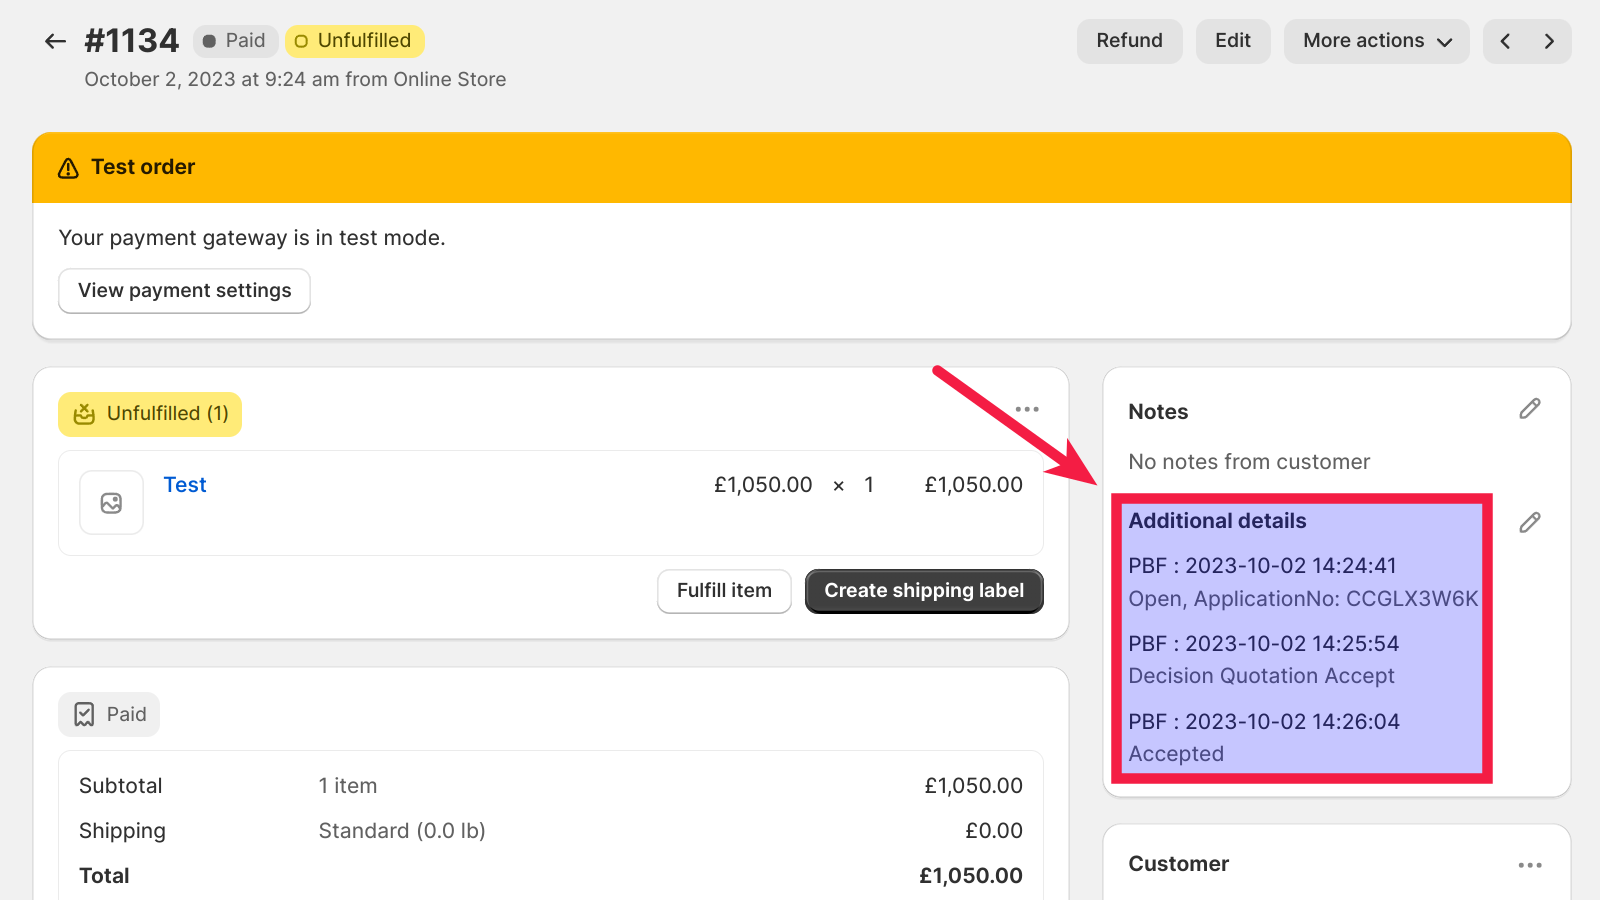Expand the More actions dropdown
The width and height of the screenshot is (1600, 900).
click(x=1376, y=41)
